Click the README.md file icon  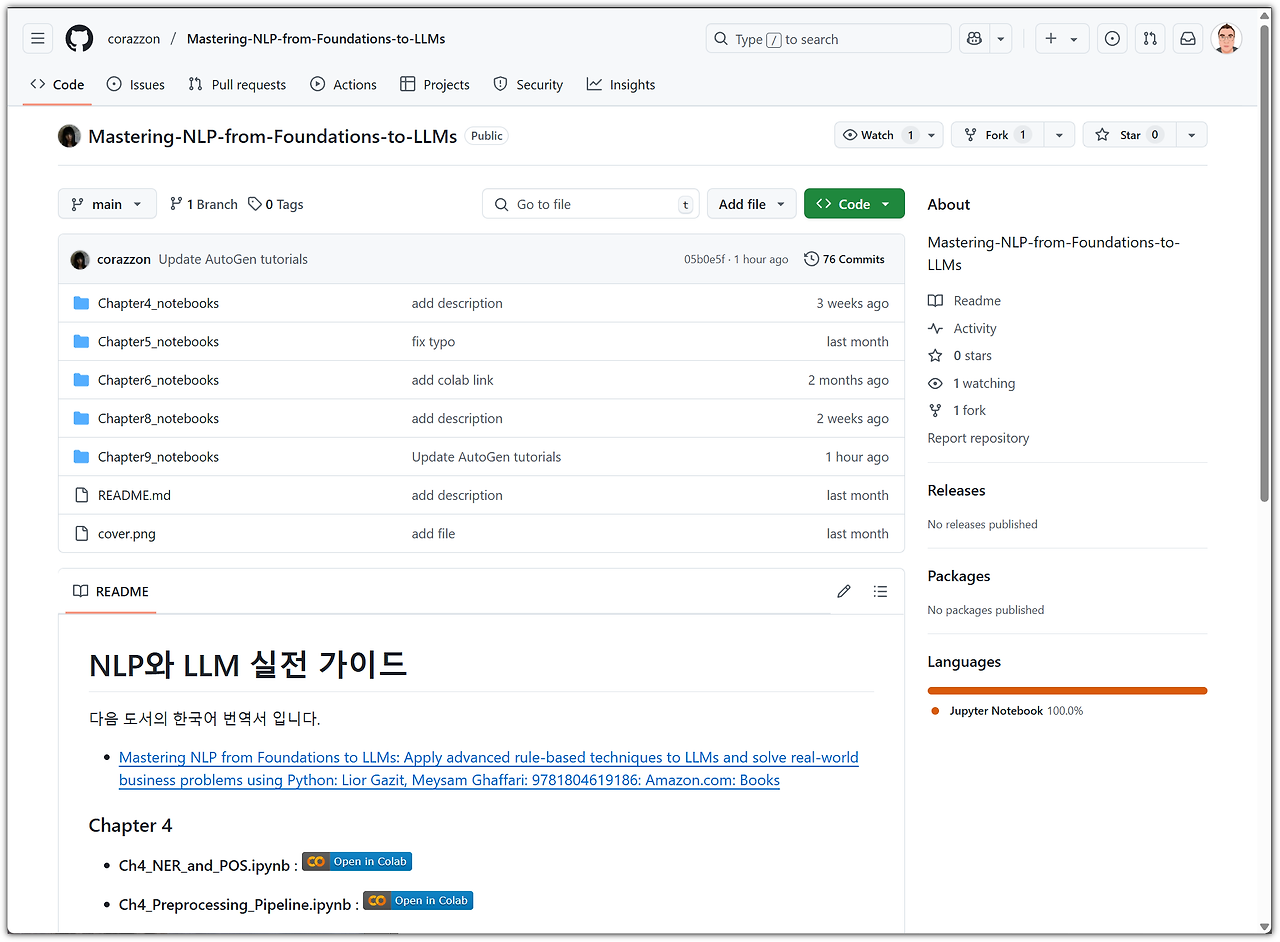(x=82, y=495)
